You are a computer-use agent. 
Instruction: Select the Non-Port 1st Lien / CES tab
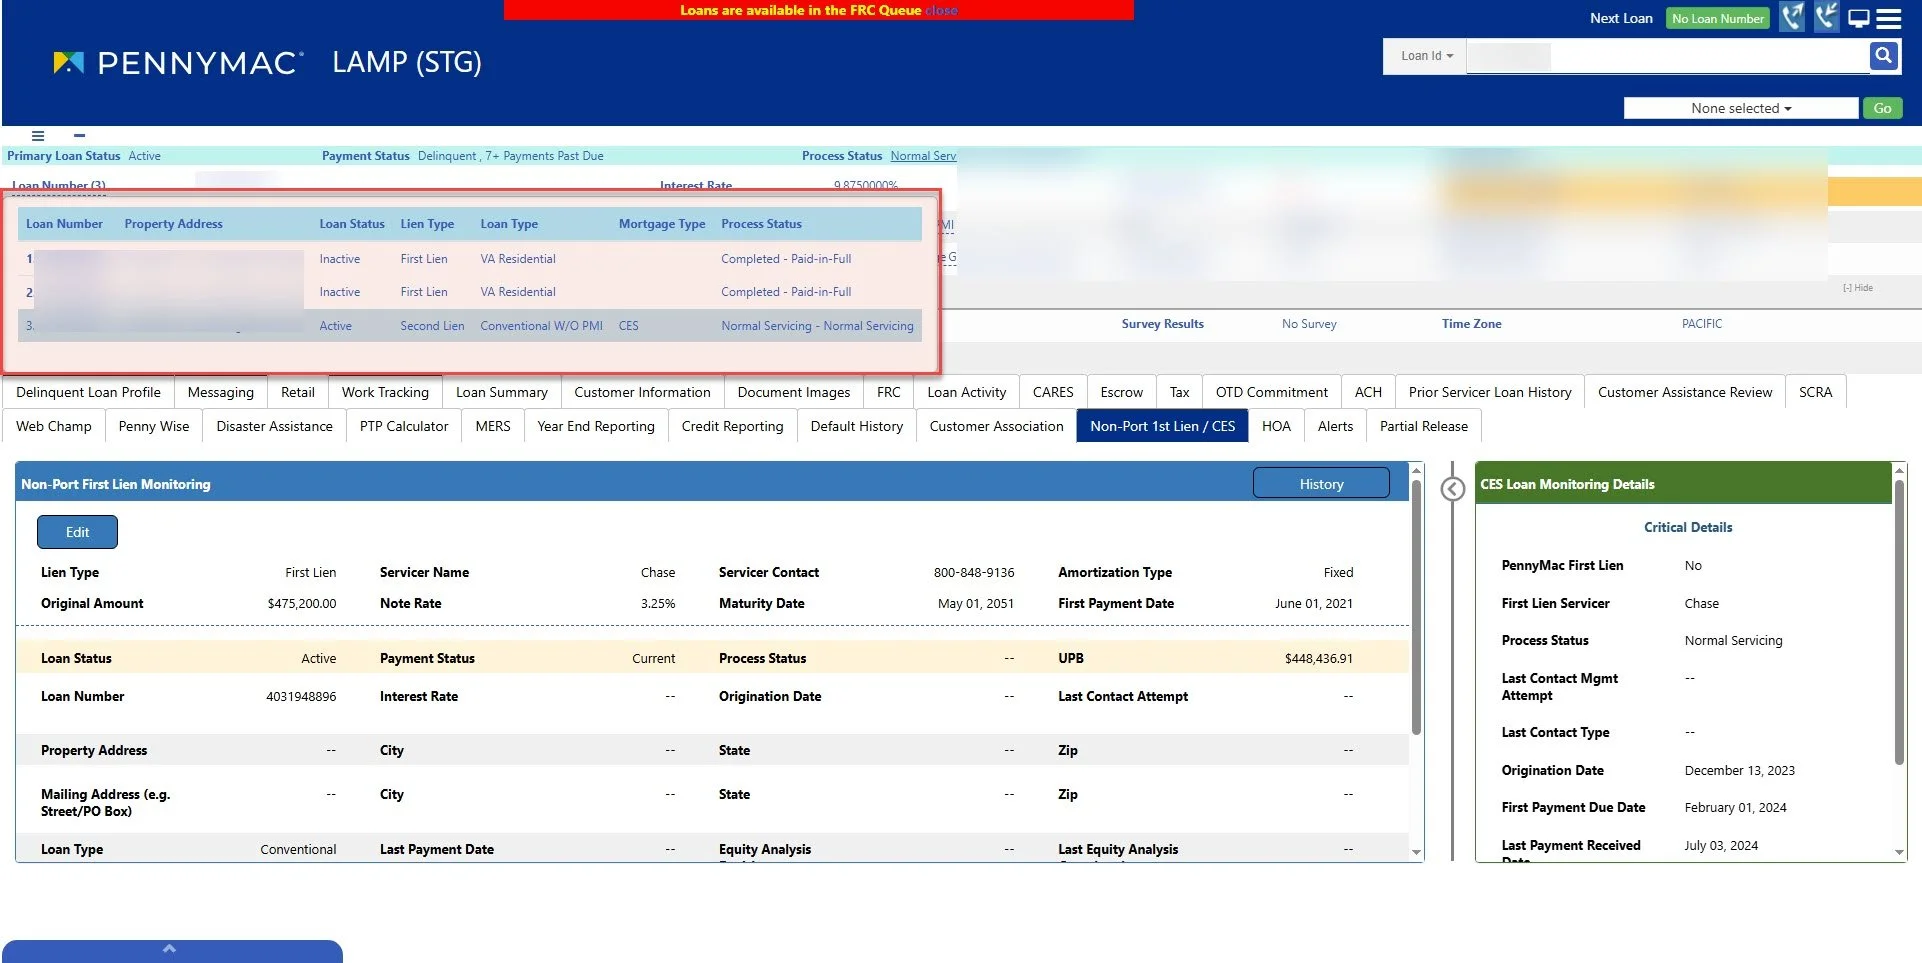pos(1162,426)
